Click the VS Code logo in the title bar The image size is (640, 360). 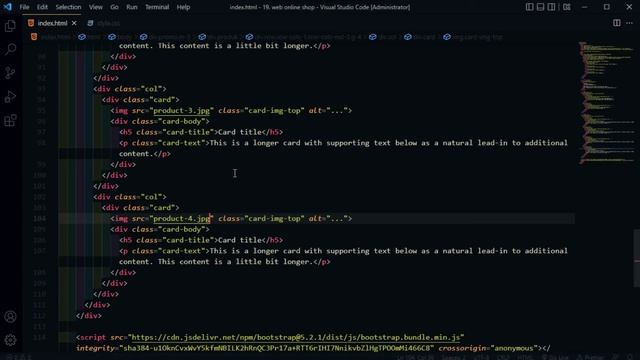coord(7,7)
